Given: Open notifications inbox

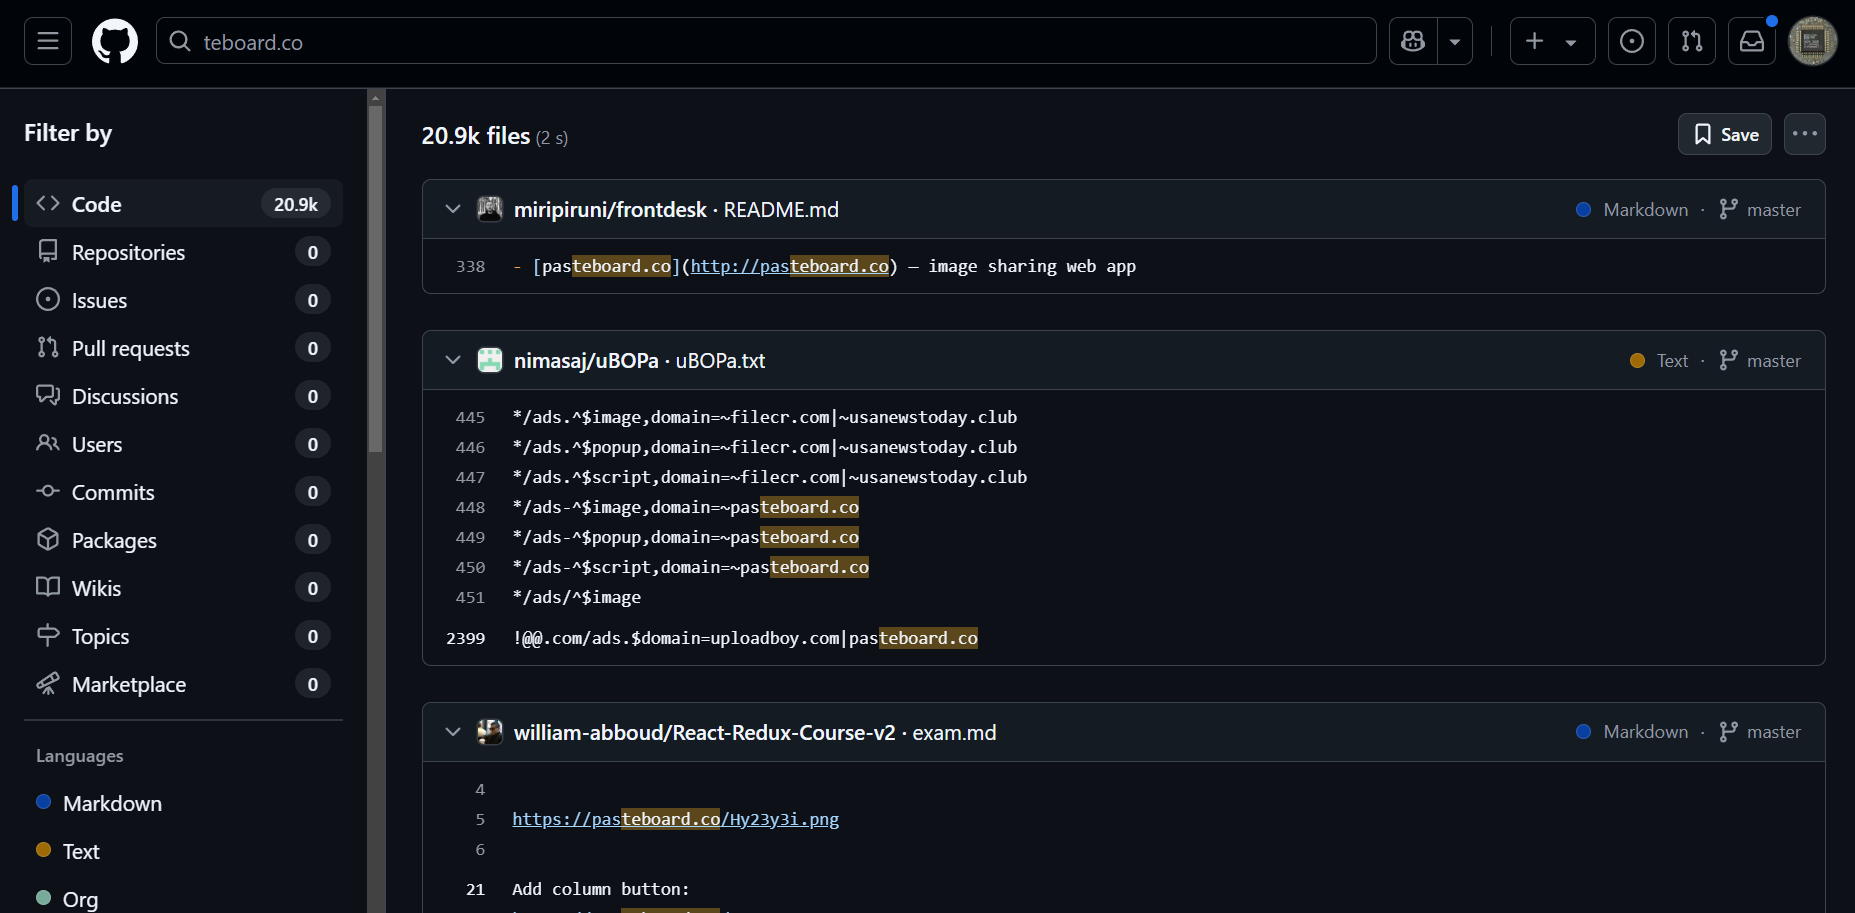Looking at the screenshot, I should click(x=1752, y=41).
